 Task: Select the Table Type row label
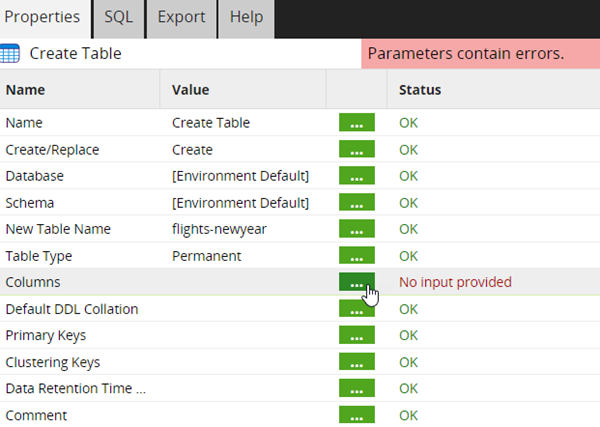pyautogui.click(x=39, y=256)
